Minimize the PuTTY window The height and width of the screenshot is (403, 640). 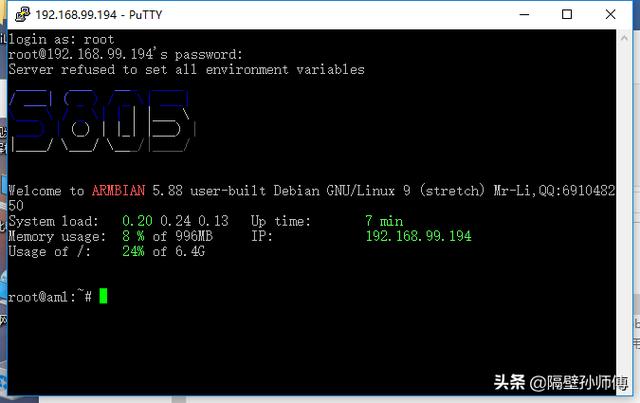524,15
